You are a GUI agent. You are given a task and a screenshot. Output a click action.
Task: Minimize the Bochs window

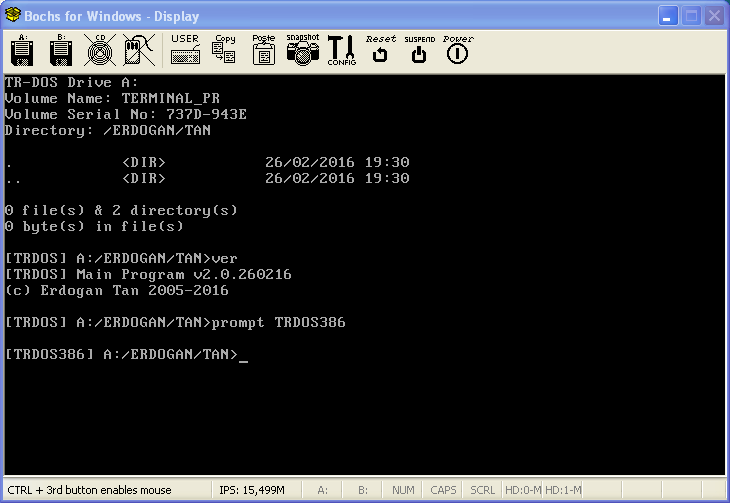coord(668,16)
